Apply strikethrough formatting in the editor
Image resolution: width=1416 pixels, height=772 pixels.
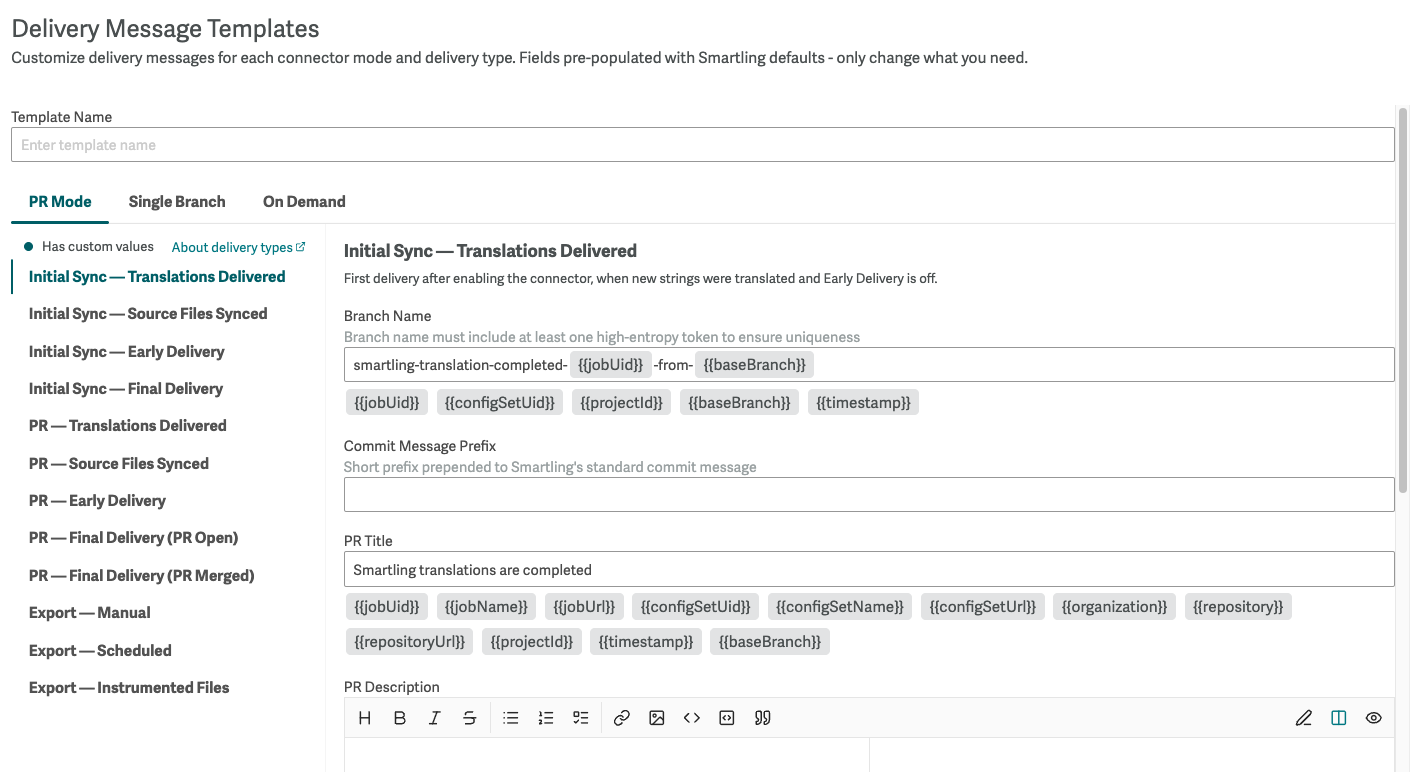pyautogui.click(x=470, y=718)
